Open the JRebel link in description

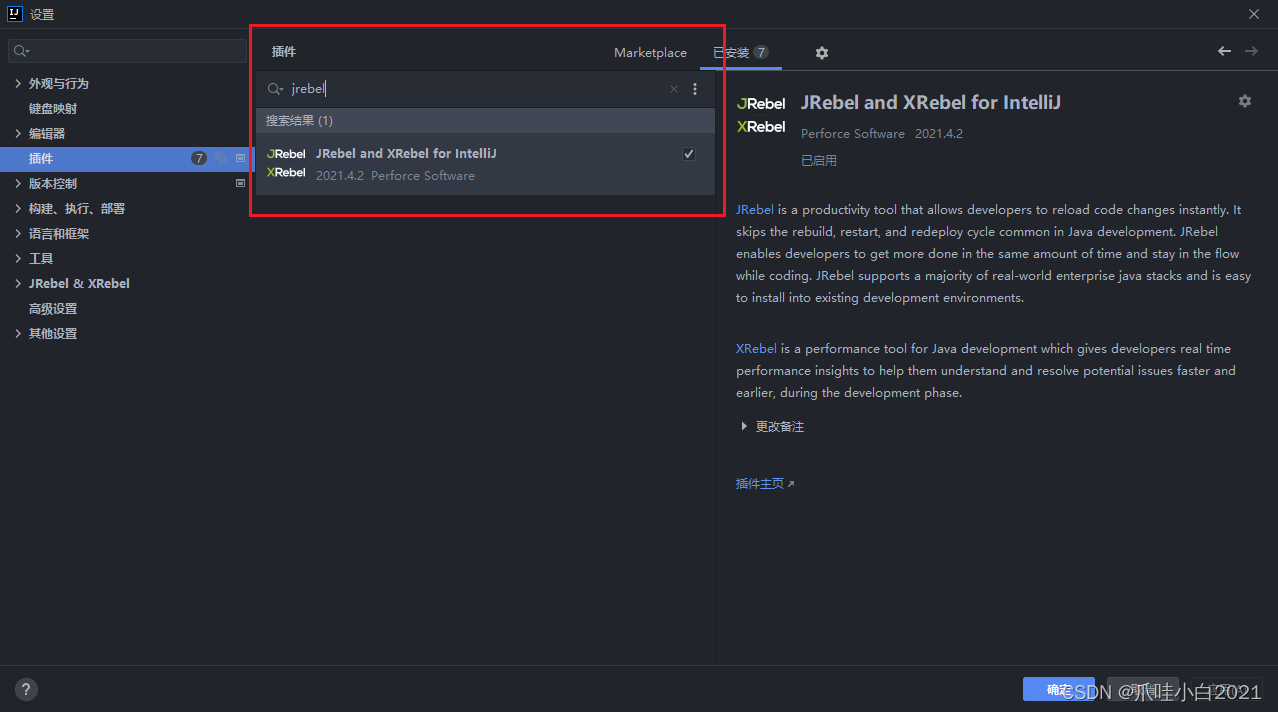click(x=755, y=210)
